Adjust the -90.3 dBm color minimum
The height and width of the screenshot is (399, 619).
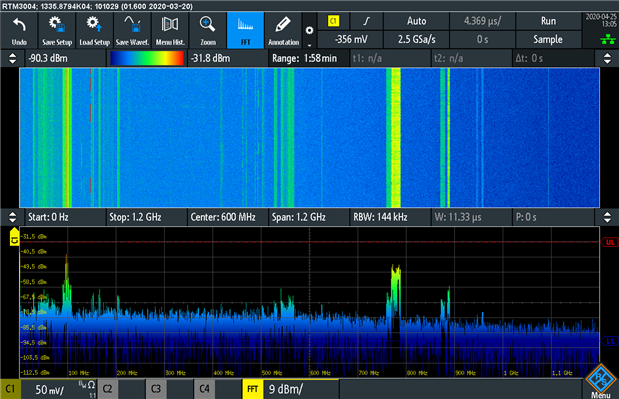point(66,58)
